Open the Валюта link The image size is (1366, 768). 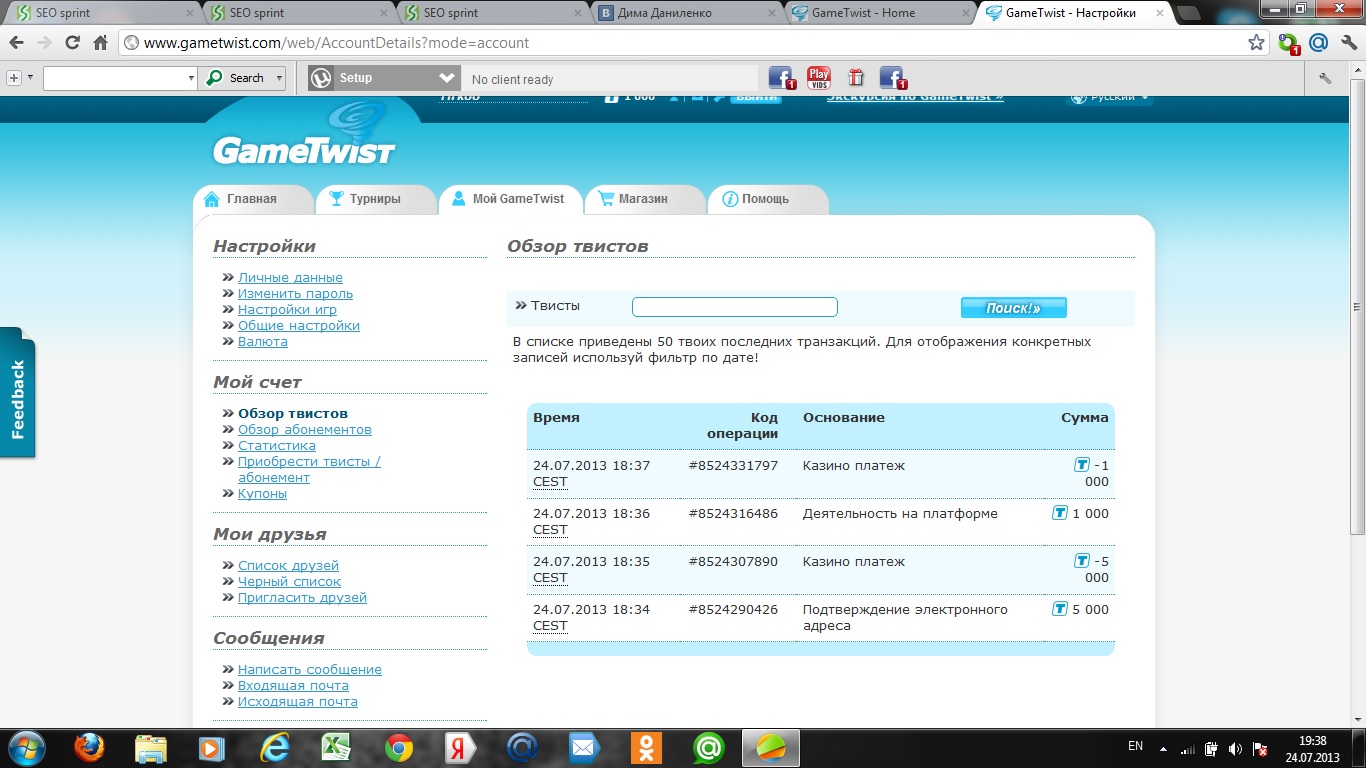(x=263, y=342)
